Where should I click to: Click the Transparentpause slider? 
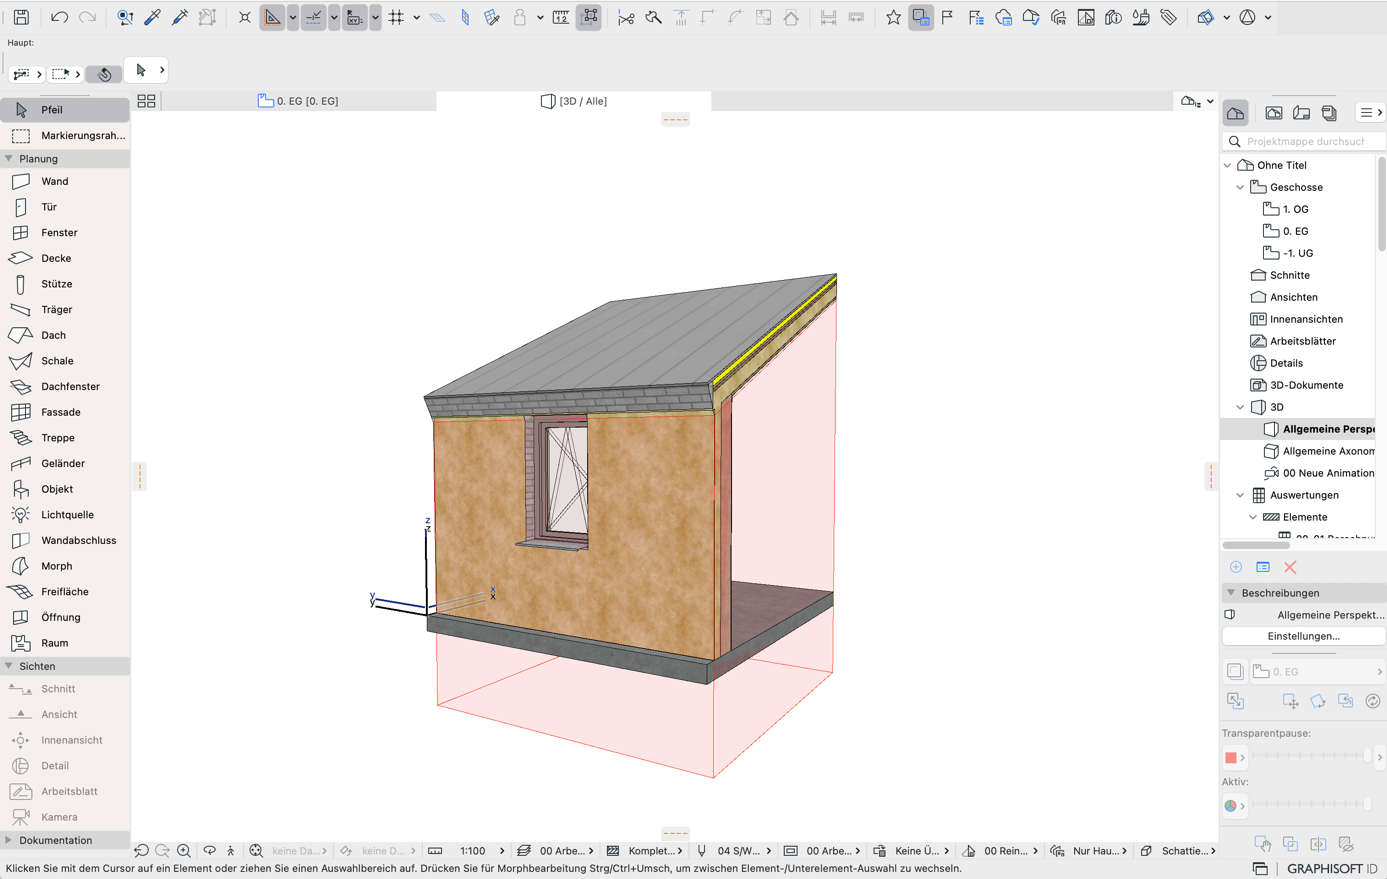coord(1310,757)
